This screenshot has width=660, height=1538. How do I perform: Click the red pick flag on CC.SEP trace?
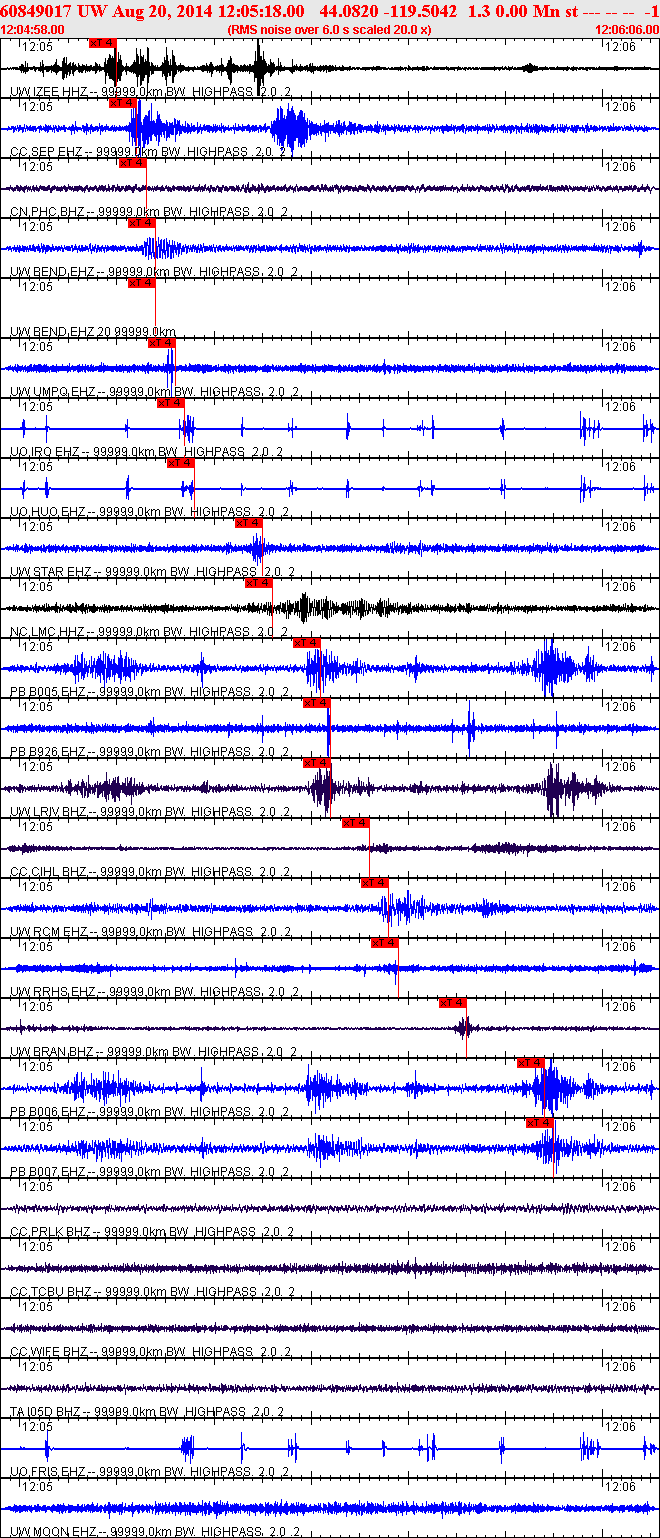[x=122, y=103]
